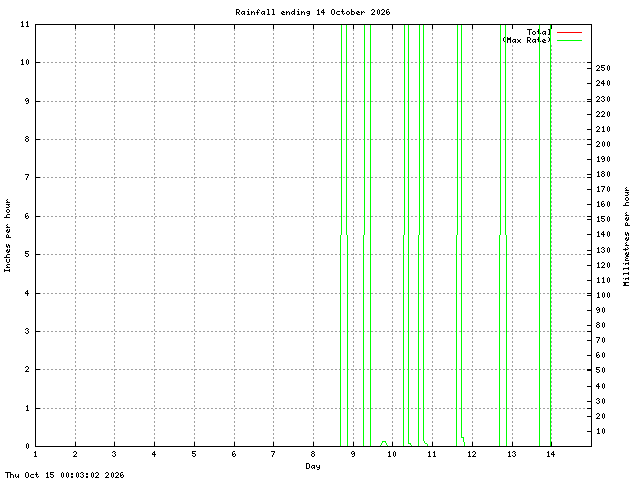Click the right-axis value 100

(x=603, y=295)
